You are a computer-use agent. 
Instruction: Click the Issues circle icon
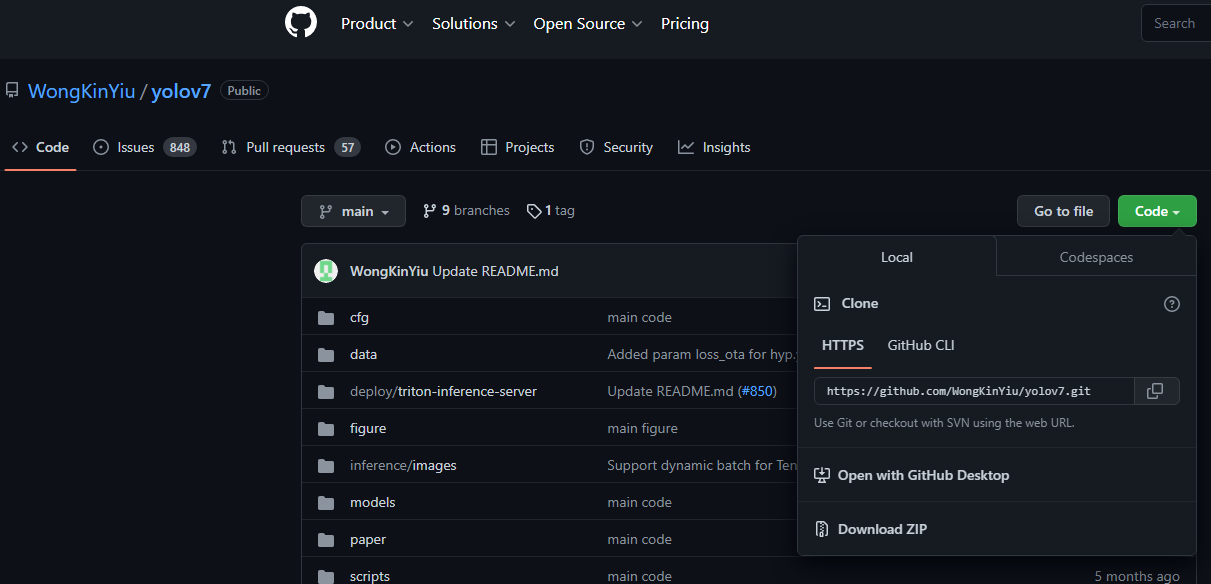tap(101, 147)
